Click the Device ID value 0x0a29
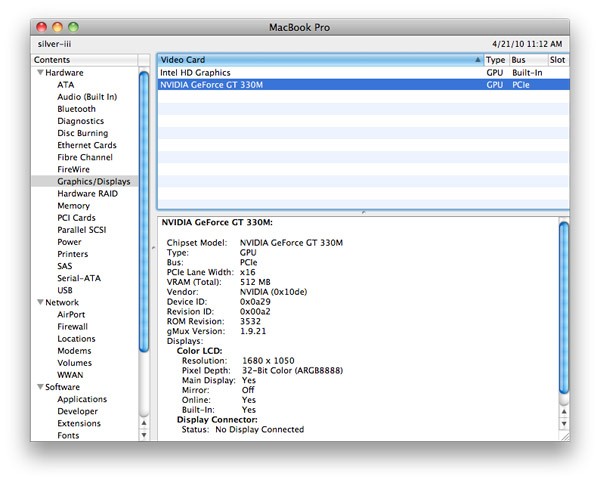The width and height of the screenshot is (600, 483). 255,302
